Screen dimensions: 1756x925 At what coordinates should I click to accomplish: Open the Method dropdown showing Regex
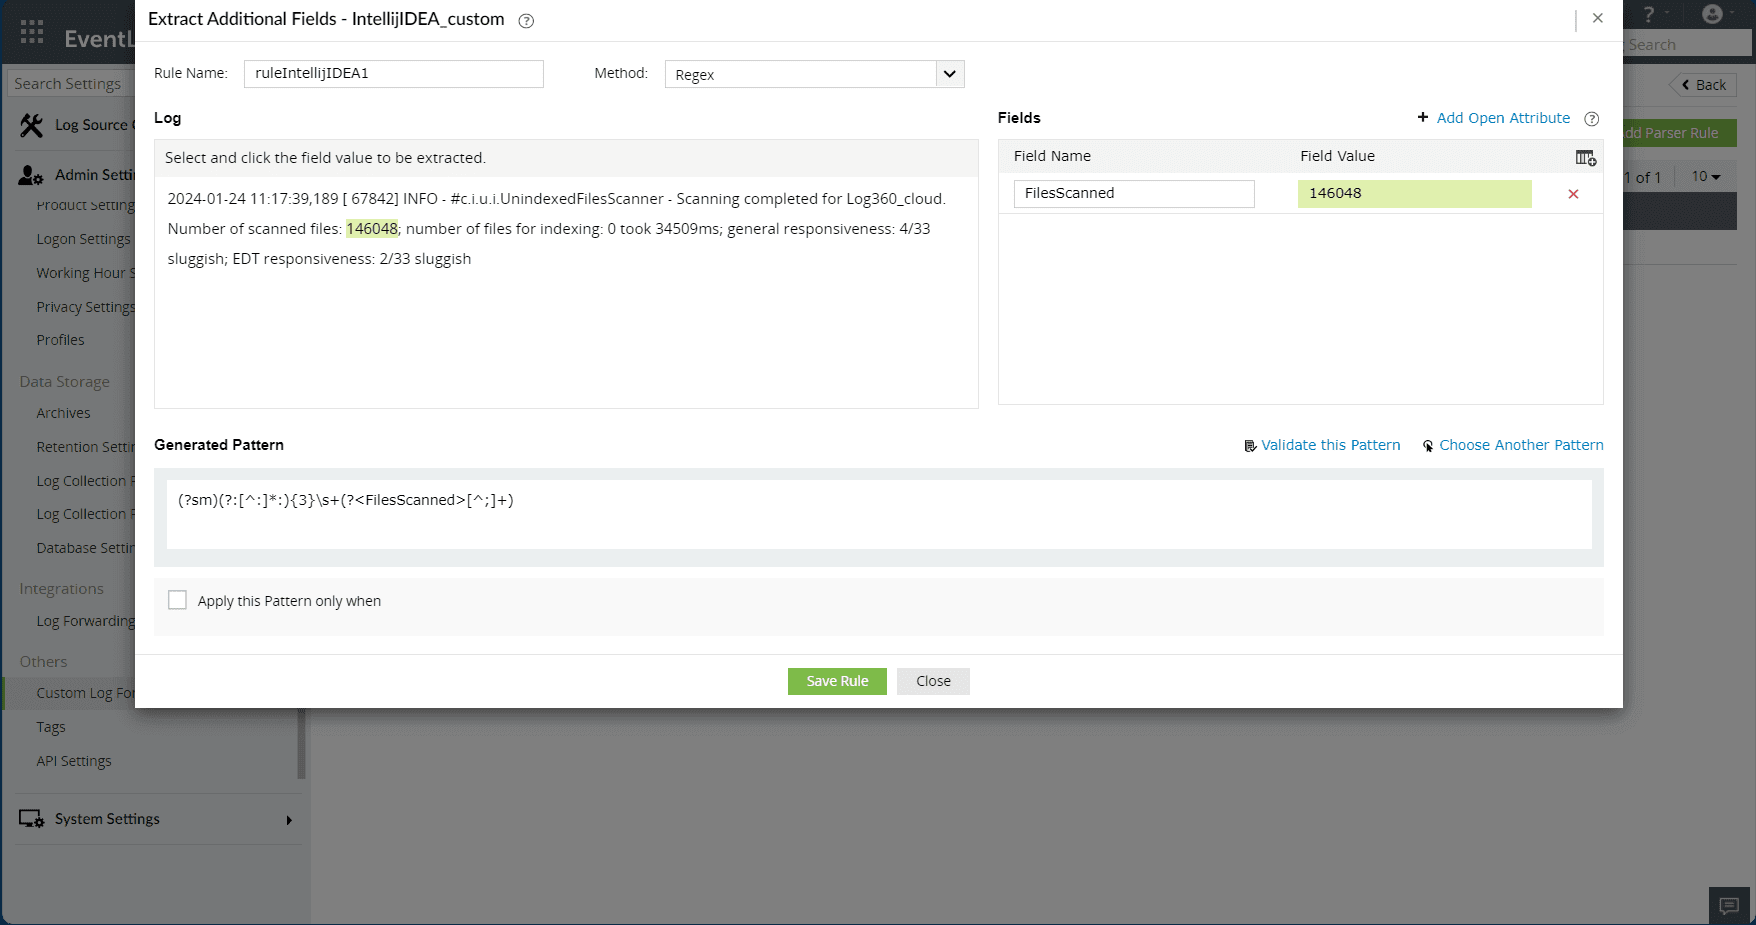point(814,74)
